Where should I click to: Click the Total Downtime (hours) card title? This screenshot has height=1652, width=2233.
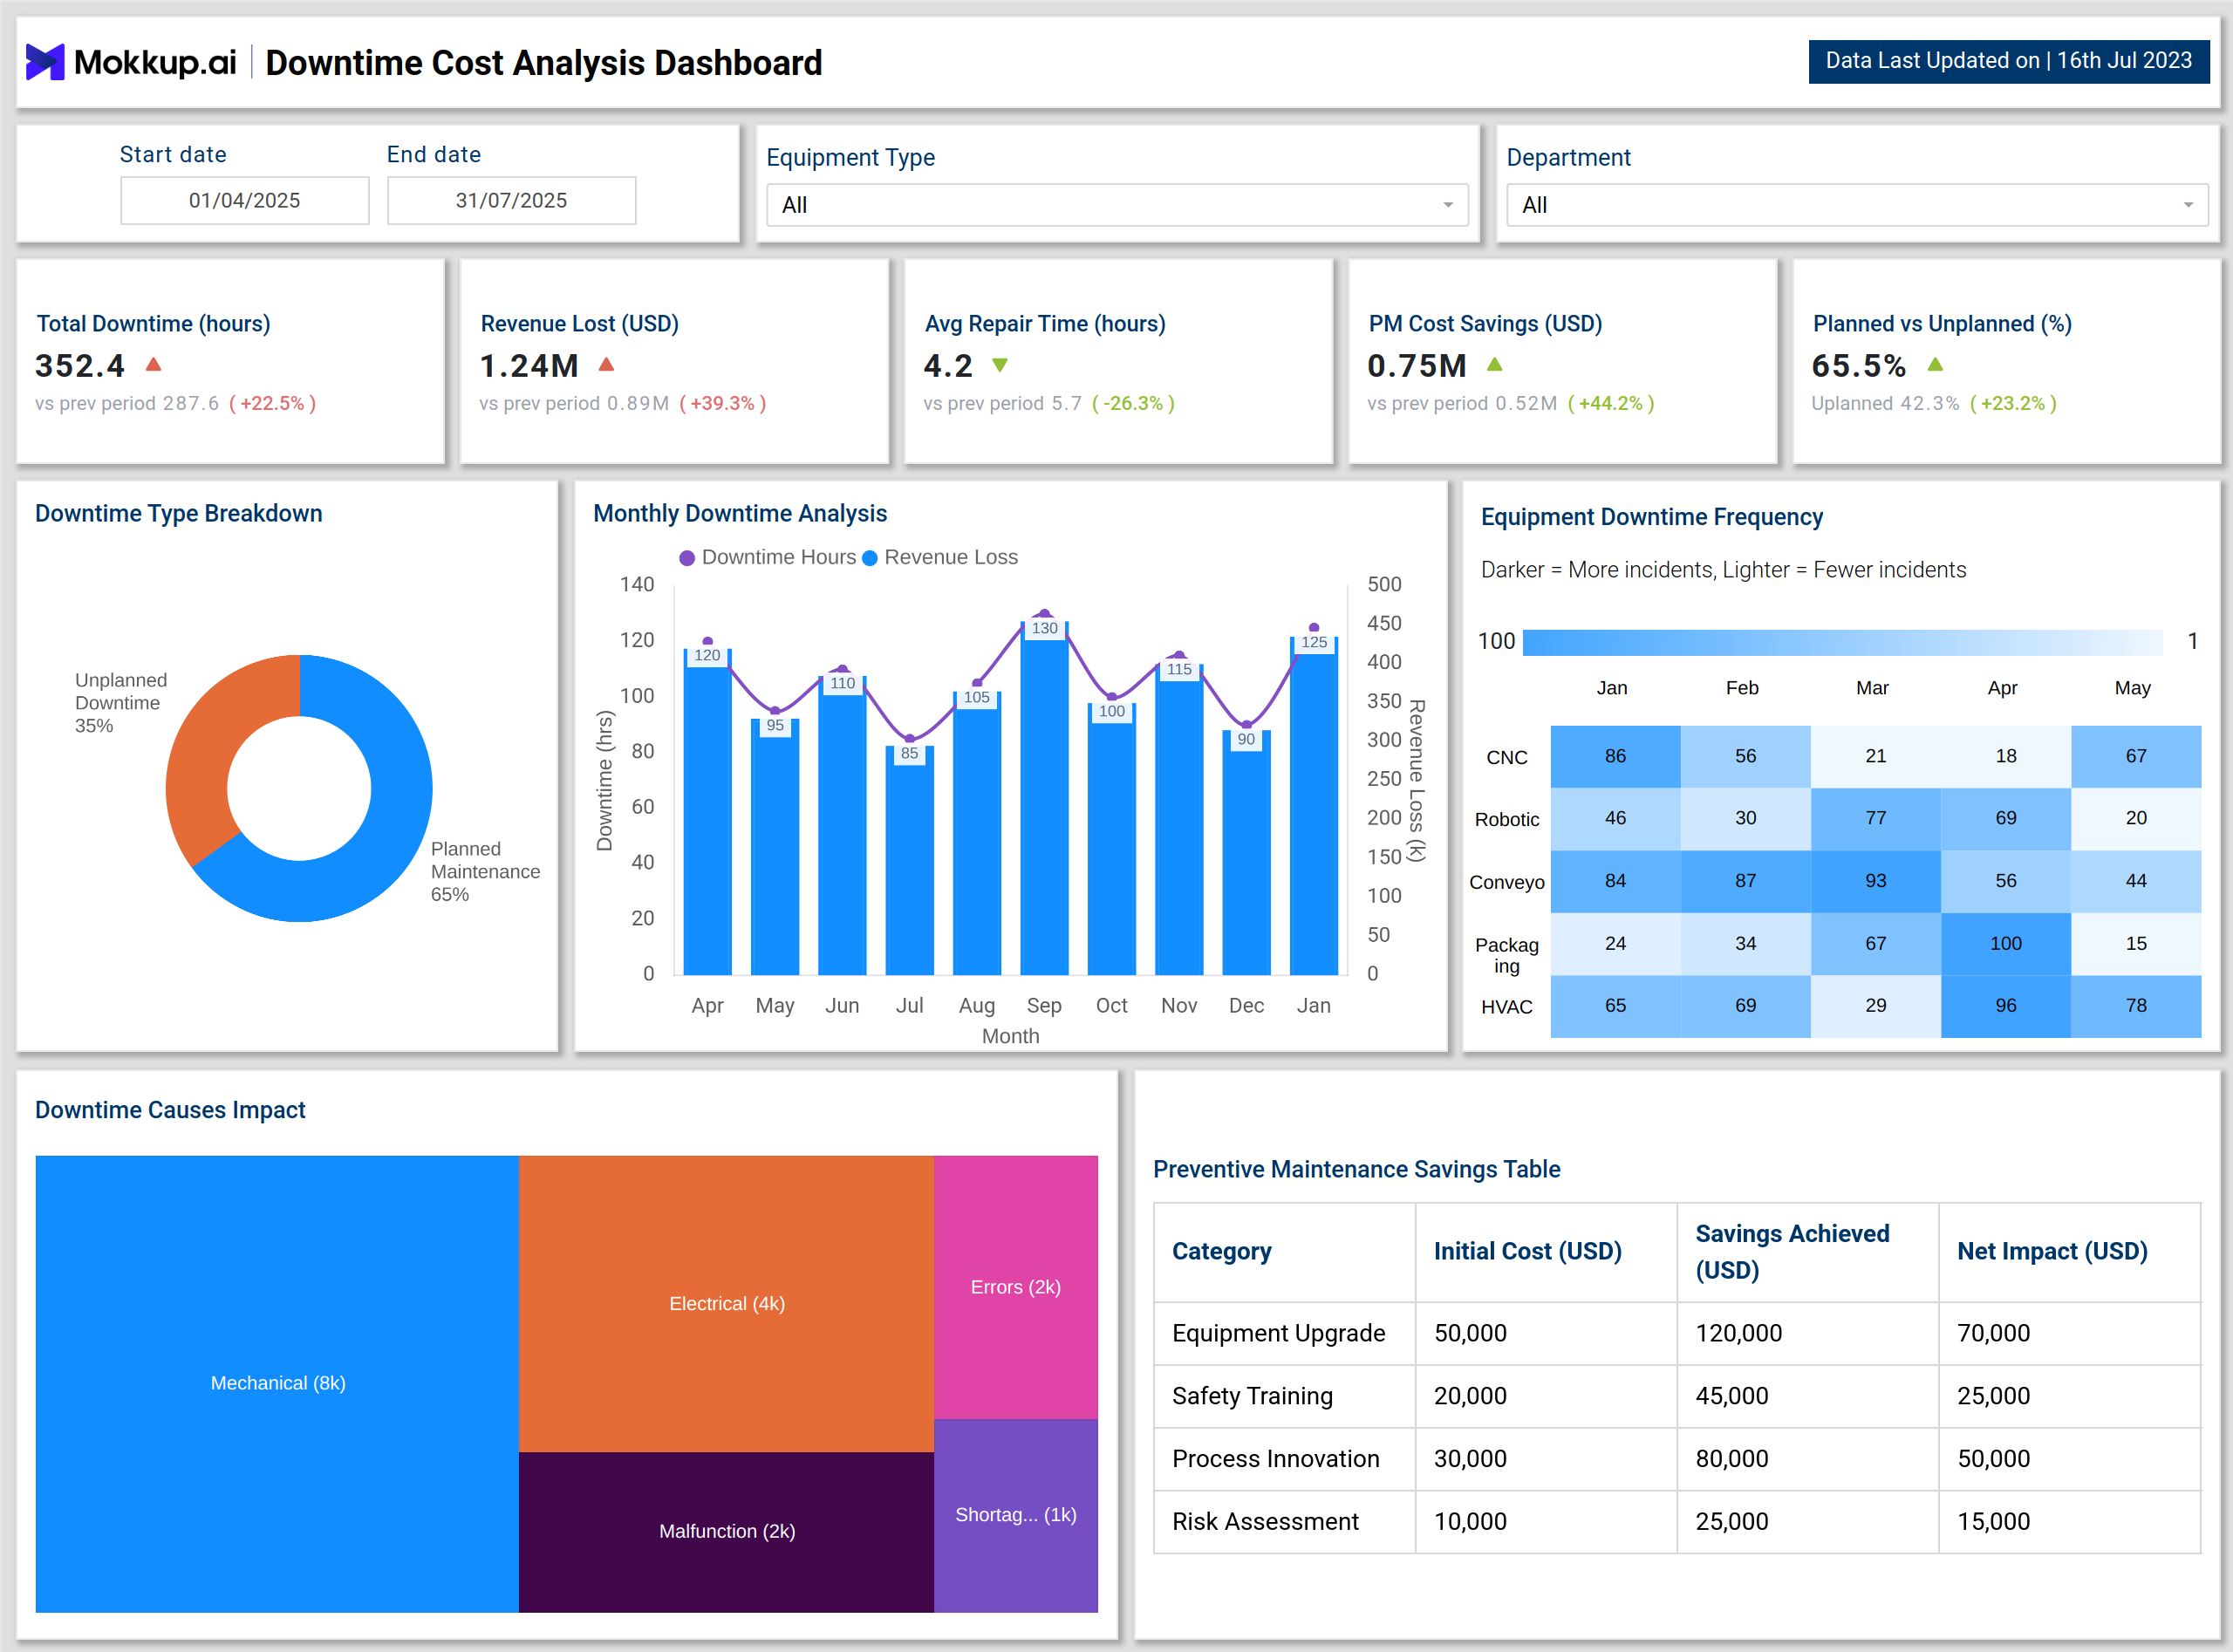[x=153, y=324]
